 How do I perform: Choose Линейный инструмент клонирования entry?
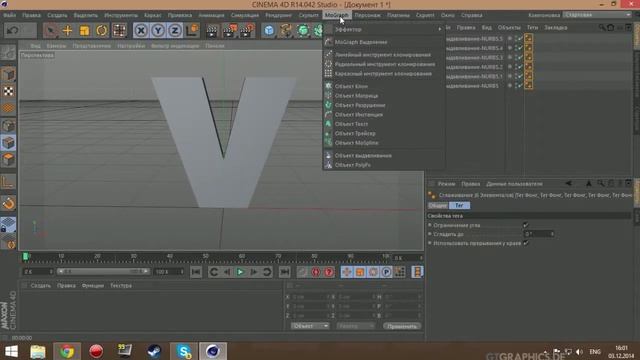point(383,55)
